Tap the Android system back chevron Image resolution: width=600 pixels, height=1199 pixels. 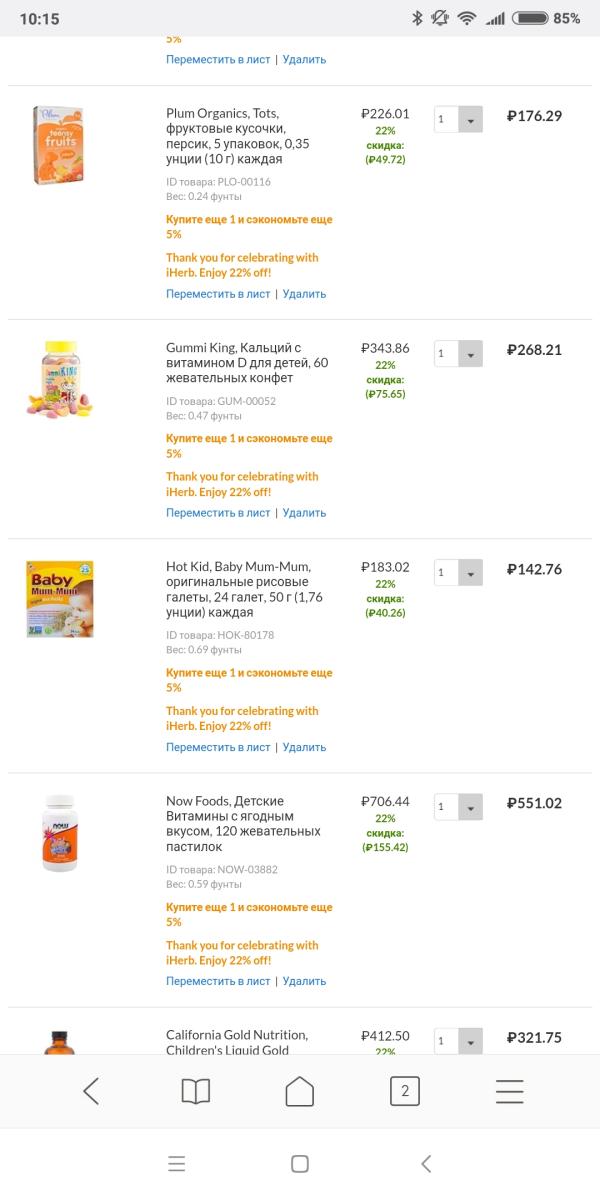(x=426, y=1164)
